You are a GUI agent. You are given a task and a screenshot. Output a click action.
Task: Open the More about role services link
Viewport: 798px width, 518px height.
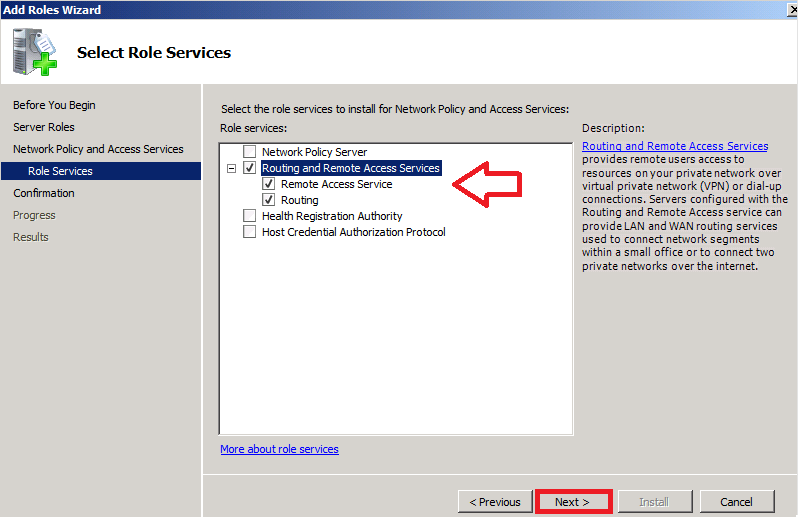point(279,449)
